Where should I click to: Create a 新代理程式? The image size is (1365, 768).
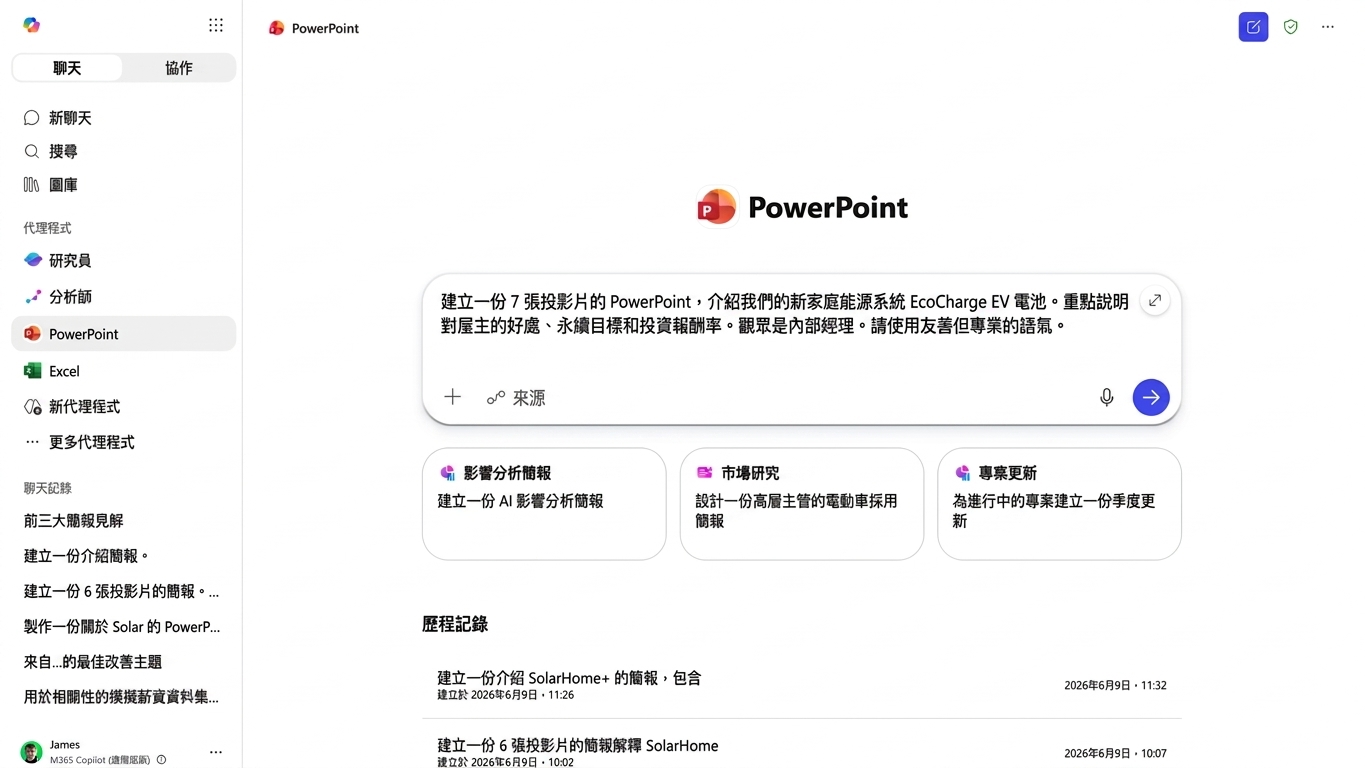124,407
